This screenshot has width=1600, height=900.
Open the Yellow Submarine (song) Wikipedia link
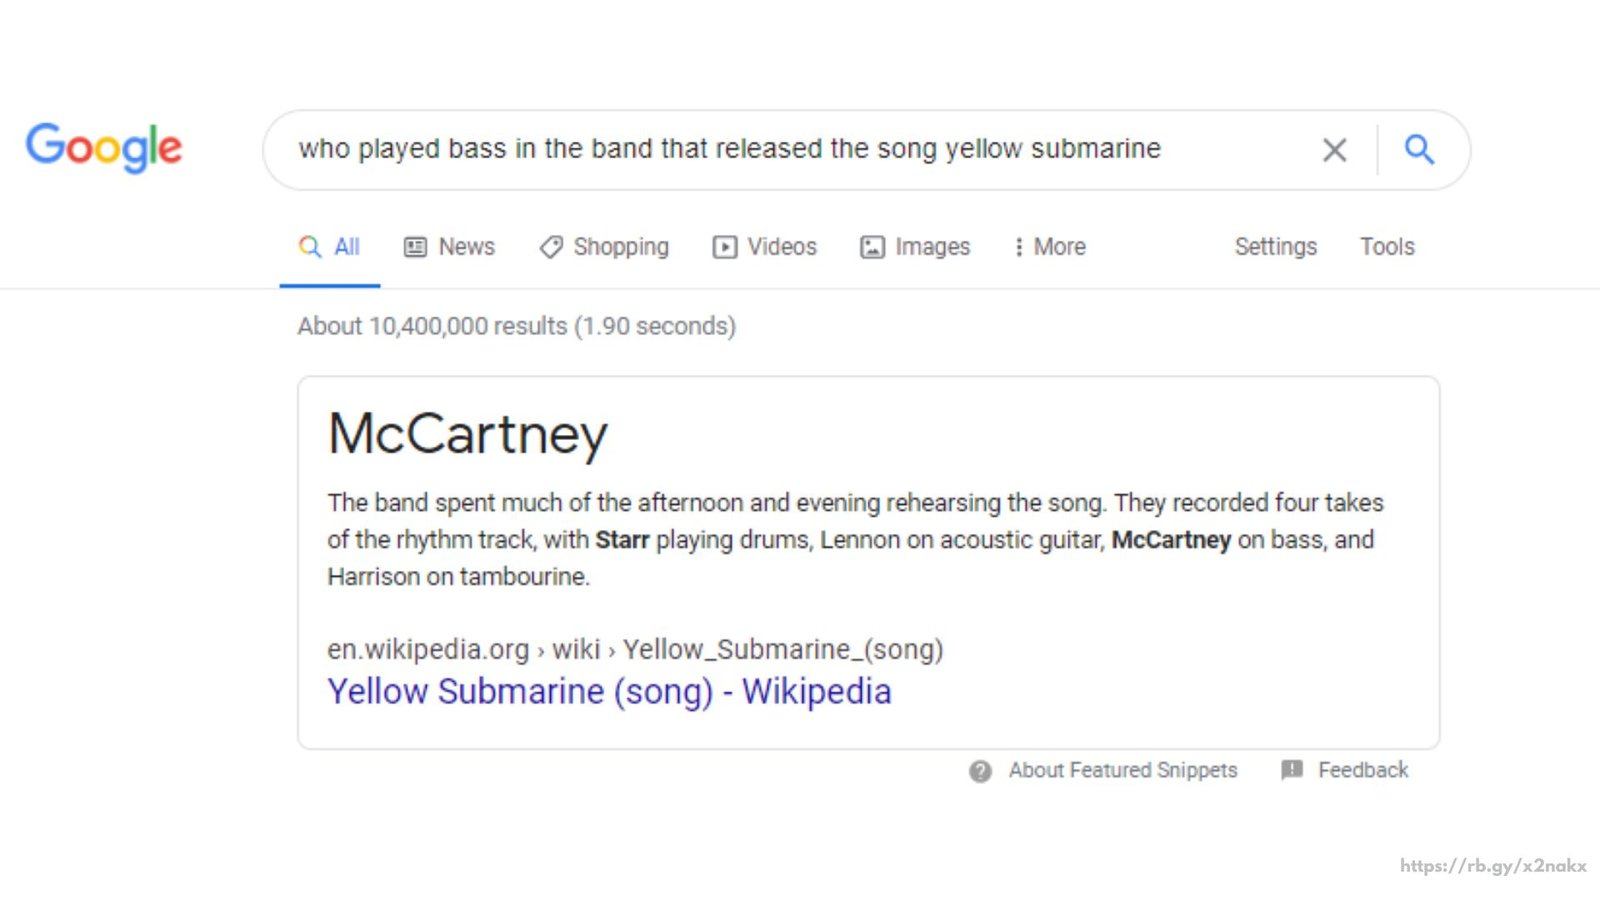(609, 692)
